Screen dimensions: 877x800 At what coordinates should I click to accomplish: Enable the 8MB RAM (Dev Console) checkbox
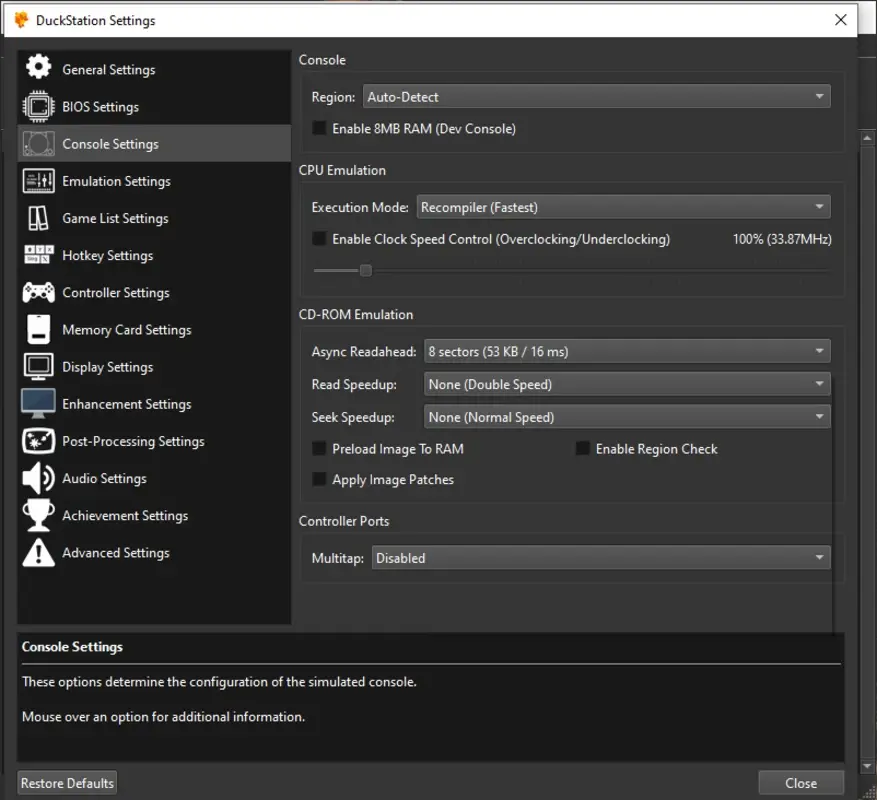click(x=319, y=128)
